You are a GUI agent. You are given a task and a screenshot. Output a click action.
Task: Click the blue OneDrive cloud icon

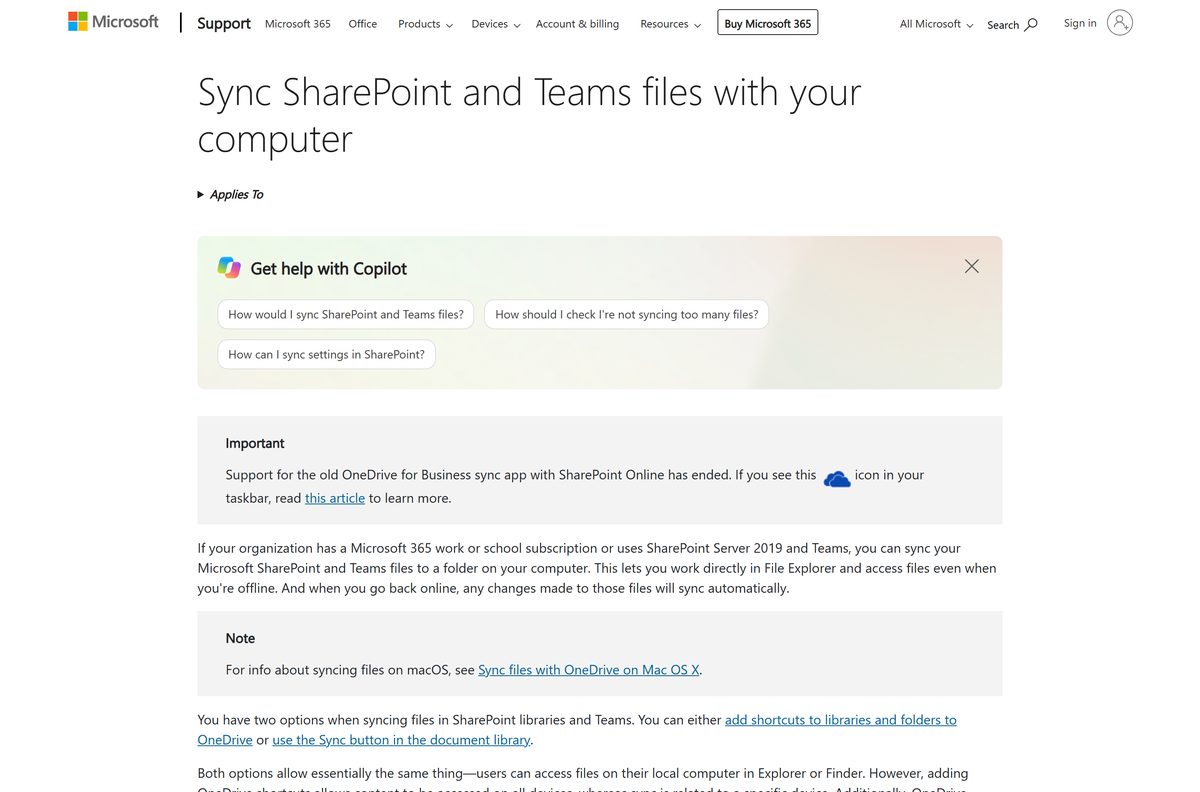pyautogui.click(x=837, y=479)
